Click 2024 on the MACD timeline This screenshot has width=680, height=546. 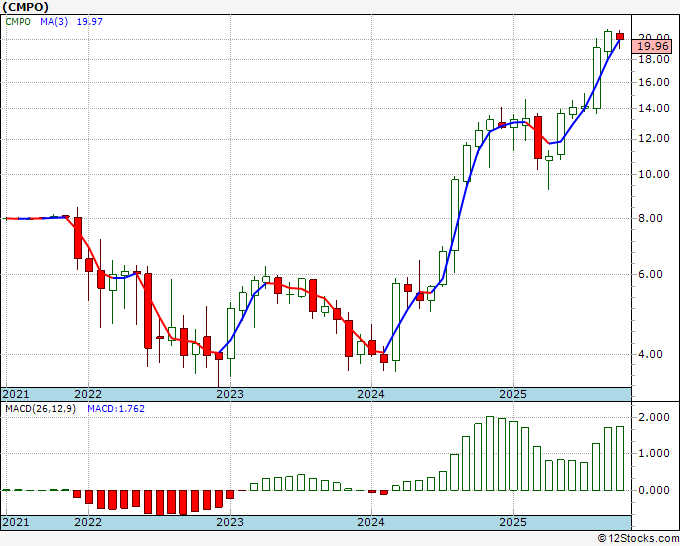(371, 522)
